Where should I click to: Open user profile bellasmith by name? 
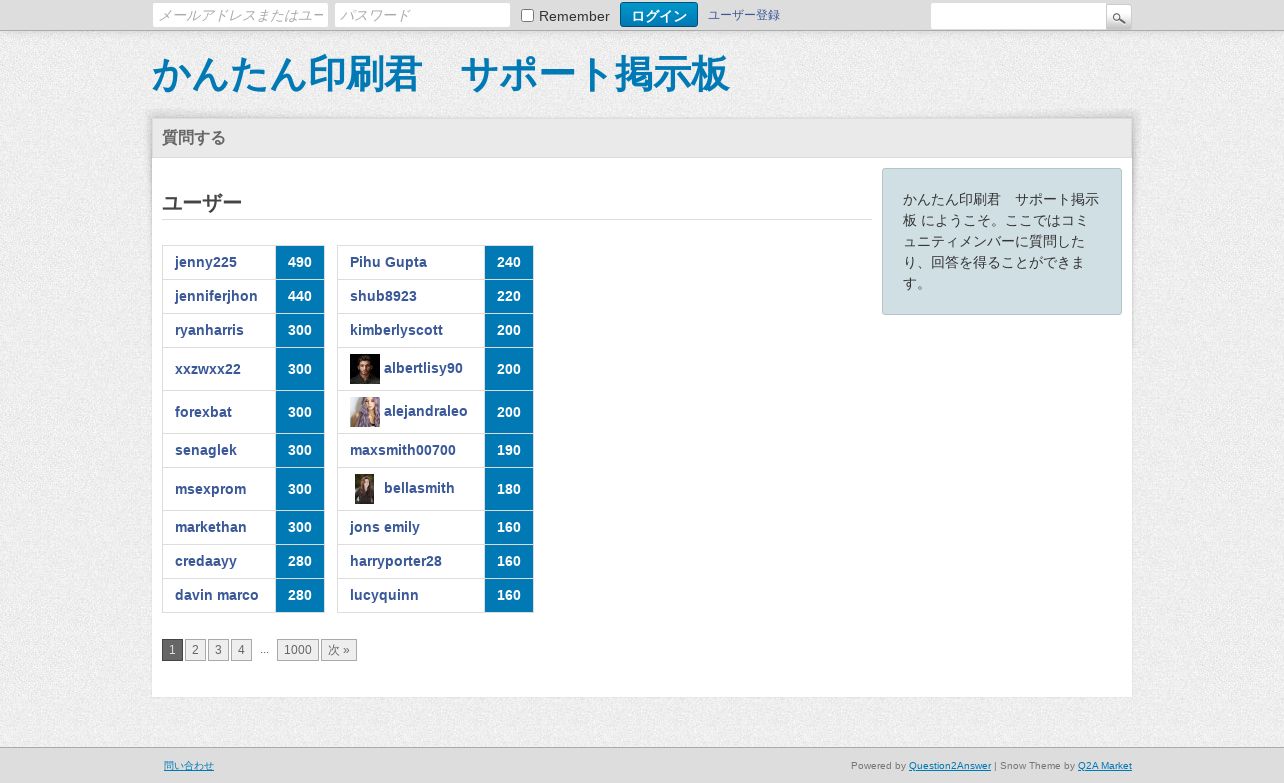click(419, 488)
